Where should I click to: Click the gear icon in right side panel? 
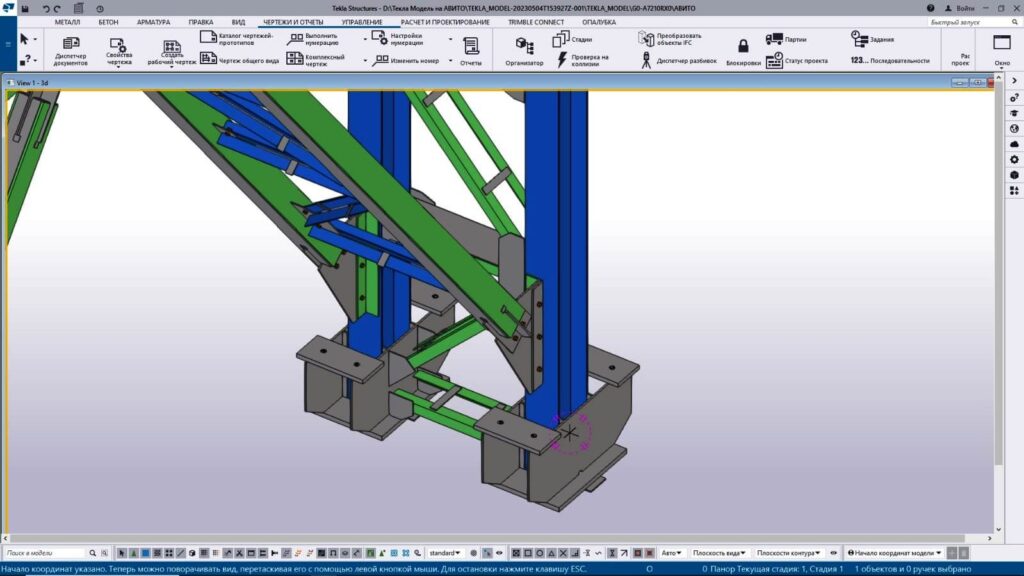pos(1014,159)
